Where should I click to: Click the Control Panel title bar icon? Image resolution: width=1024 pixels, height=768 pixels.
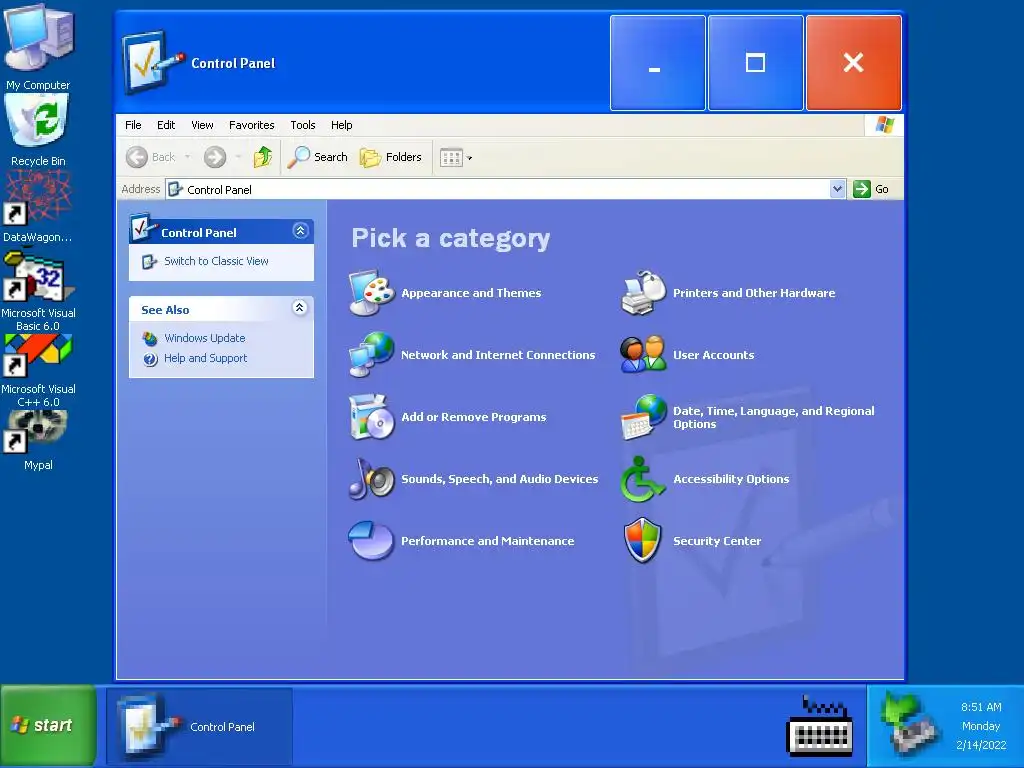coord(152,62)
